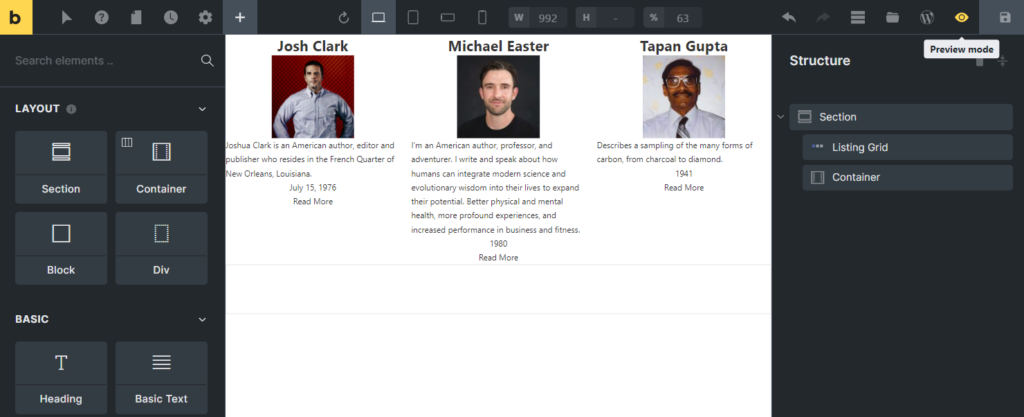Image resolution: width=1024 pixels, height=417 pixels.
Task: Save the page with disk icon
Action: pos(1005,18)
